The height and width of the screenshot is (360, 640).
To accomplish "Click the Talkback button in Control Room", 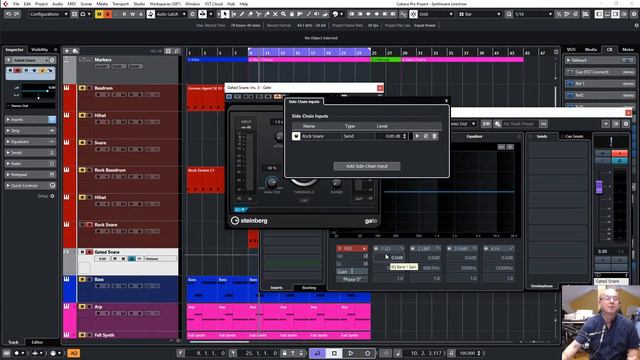I will tap(600, 60).
